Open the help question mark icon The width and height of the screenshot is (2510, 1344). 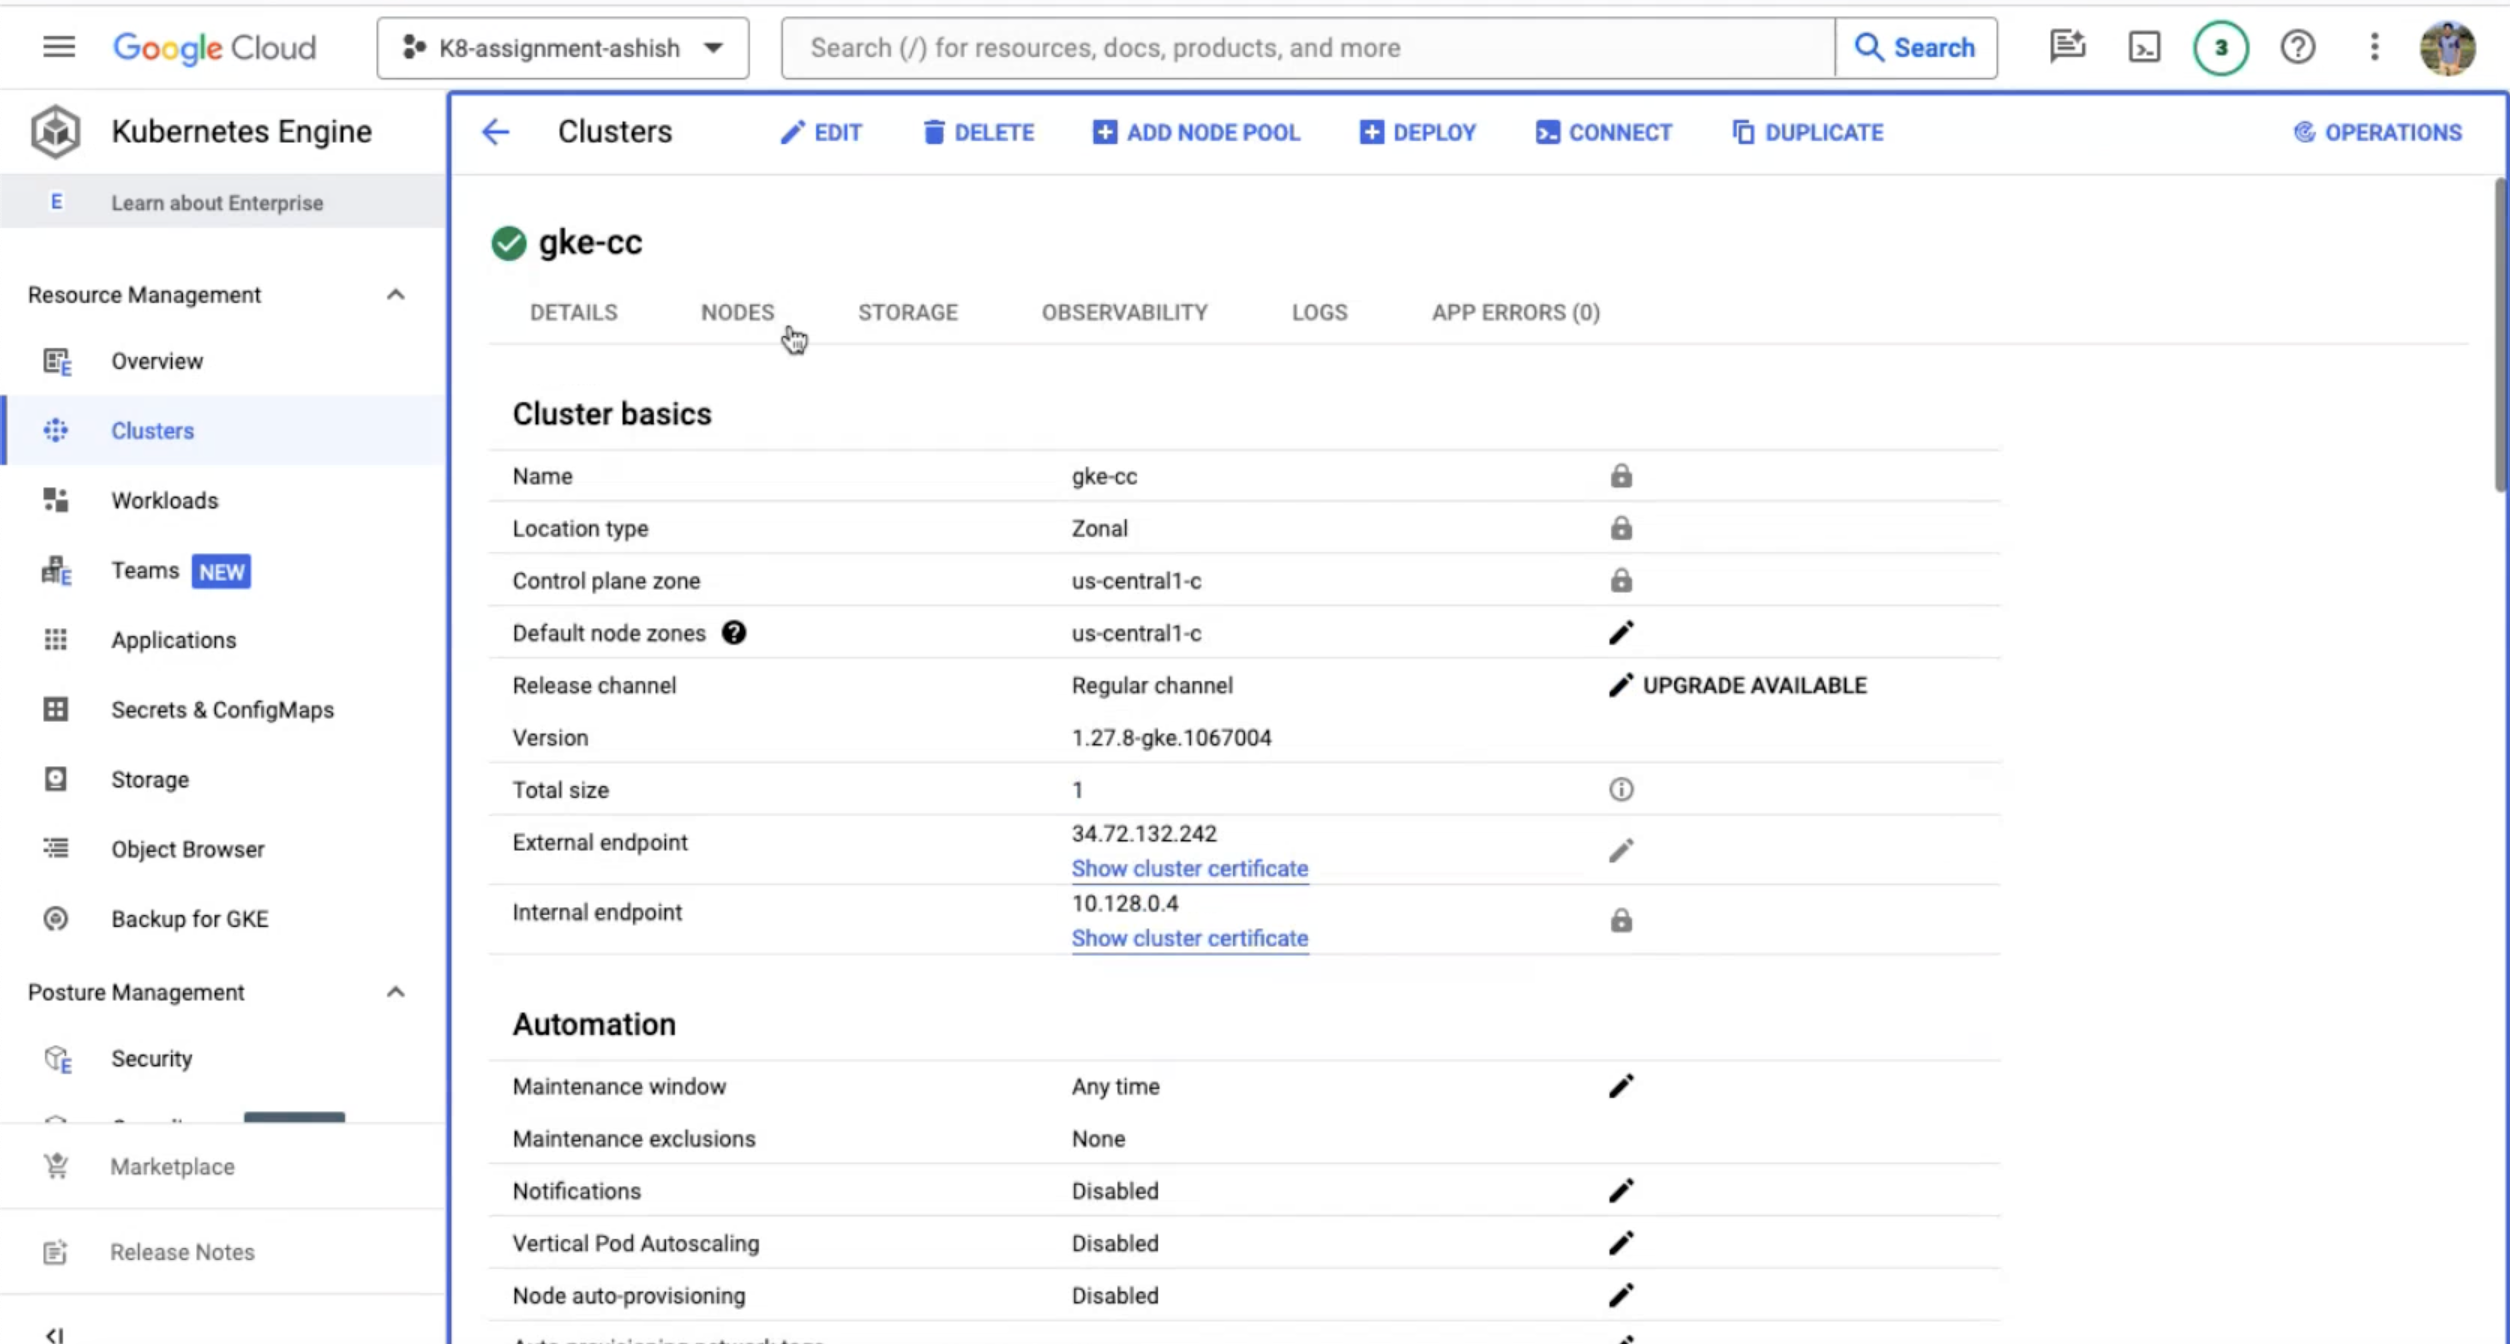point(2297,47)
